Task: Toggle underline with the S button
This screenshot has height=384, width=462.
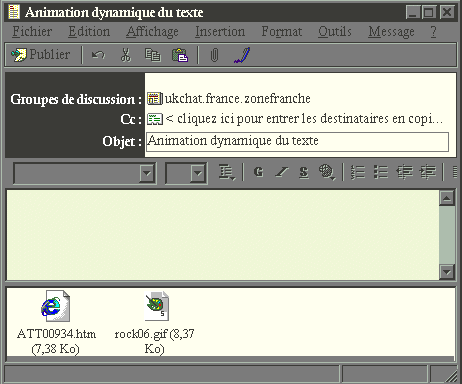Action: (x=304, y=172)
